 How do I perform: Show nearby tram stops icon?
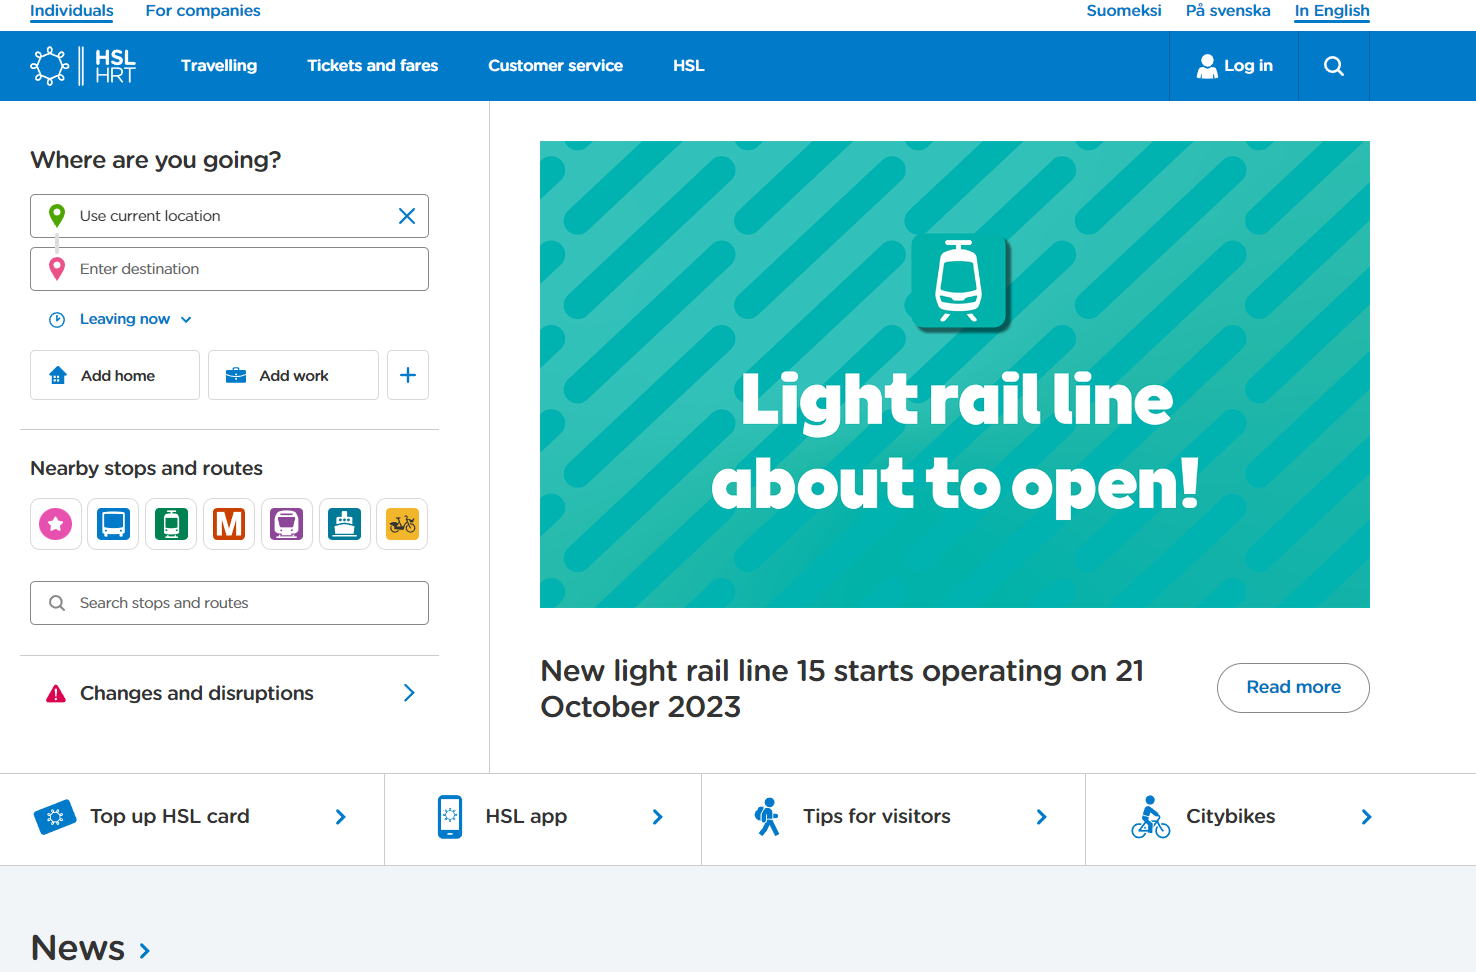[171, 524]
